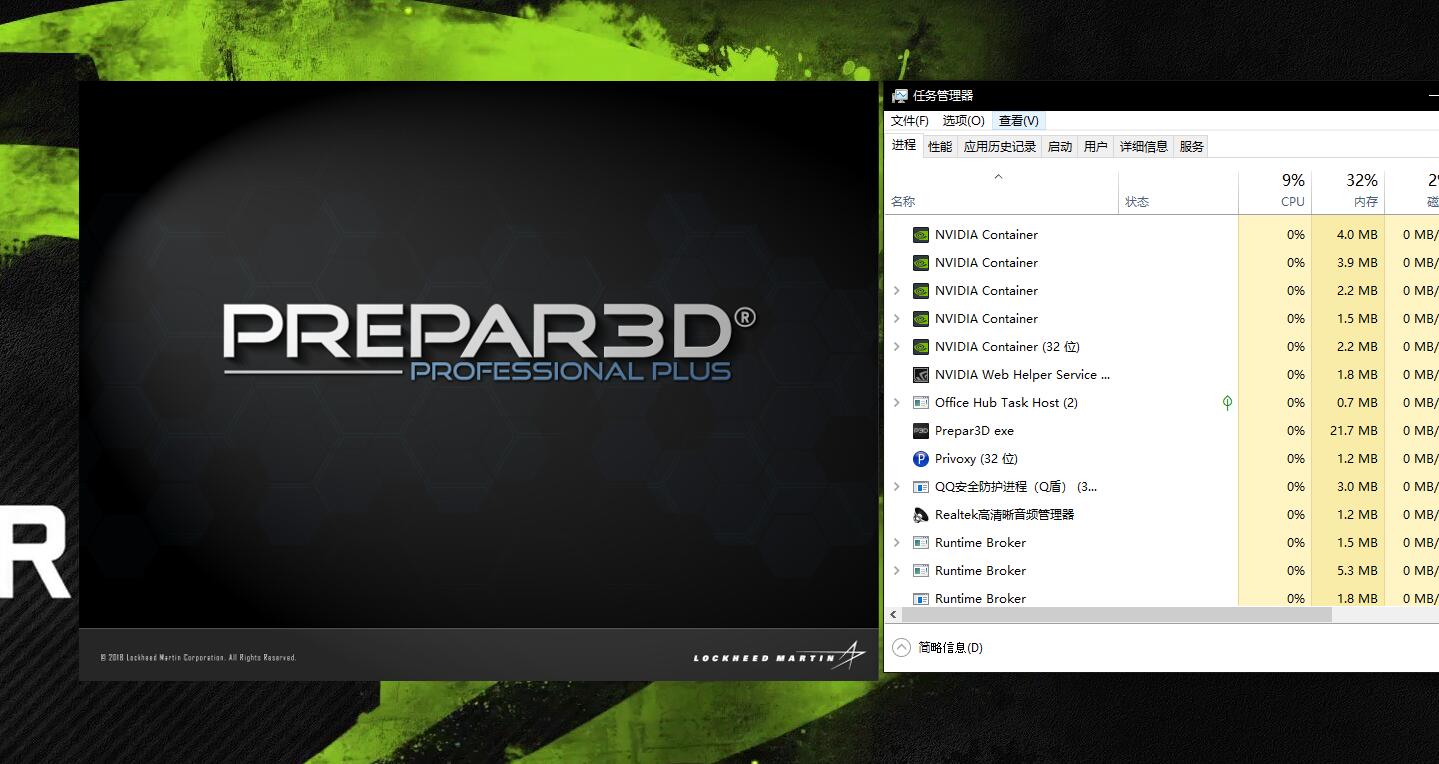Click 简略信息(D) to collapse details
The width and height of the screenshot is (1439, 764).
click(950, 648)
